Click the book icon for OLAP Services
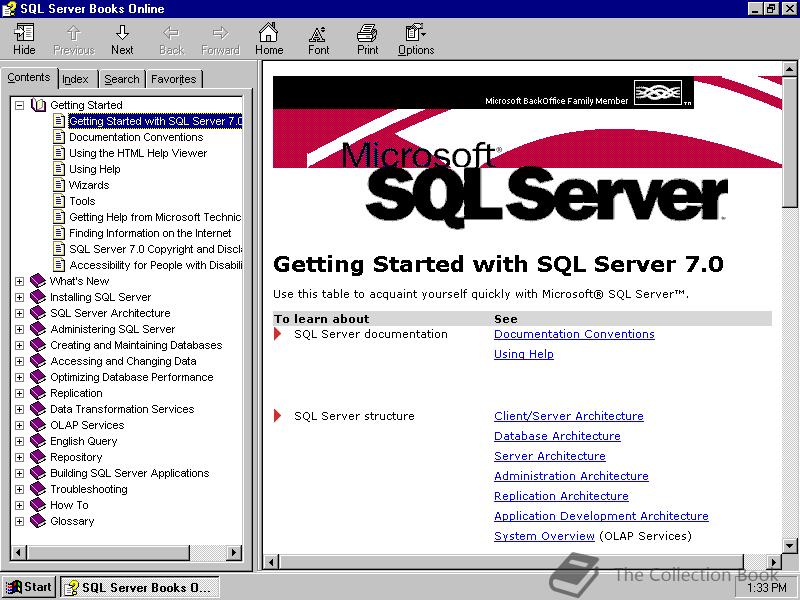The image size is (800, 600). point(38,425)
